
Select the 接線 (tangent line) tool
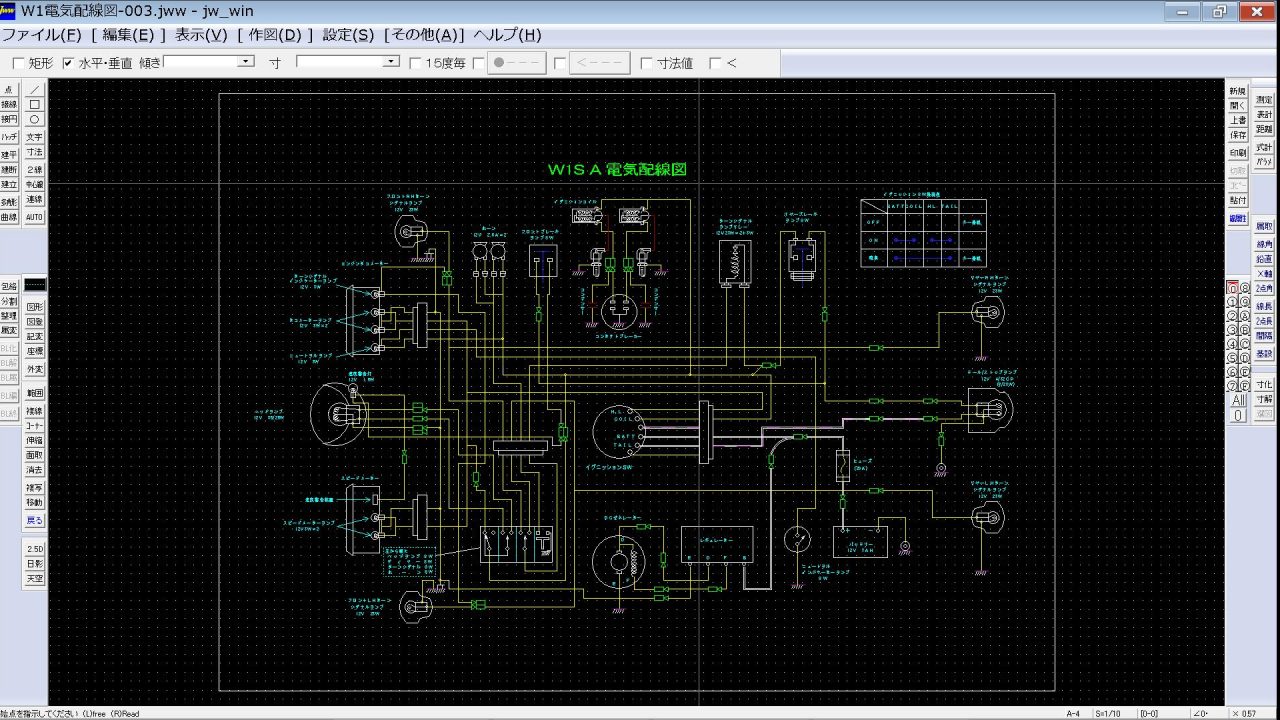9,104
